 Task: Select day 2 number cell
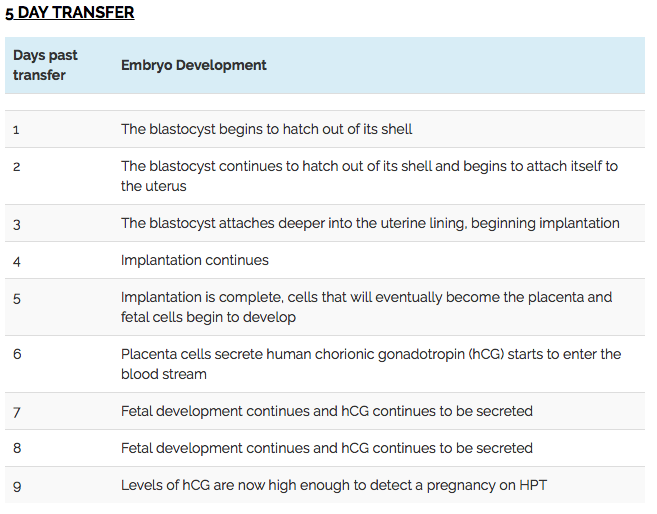16,167
